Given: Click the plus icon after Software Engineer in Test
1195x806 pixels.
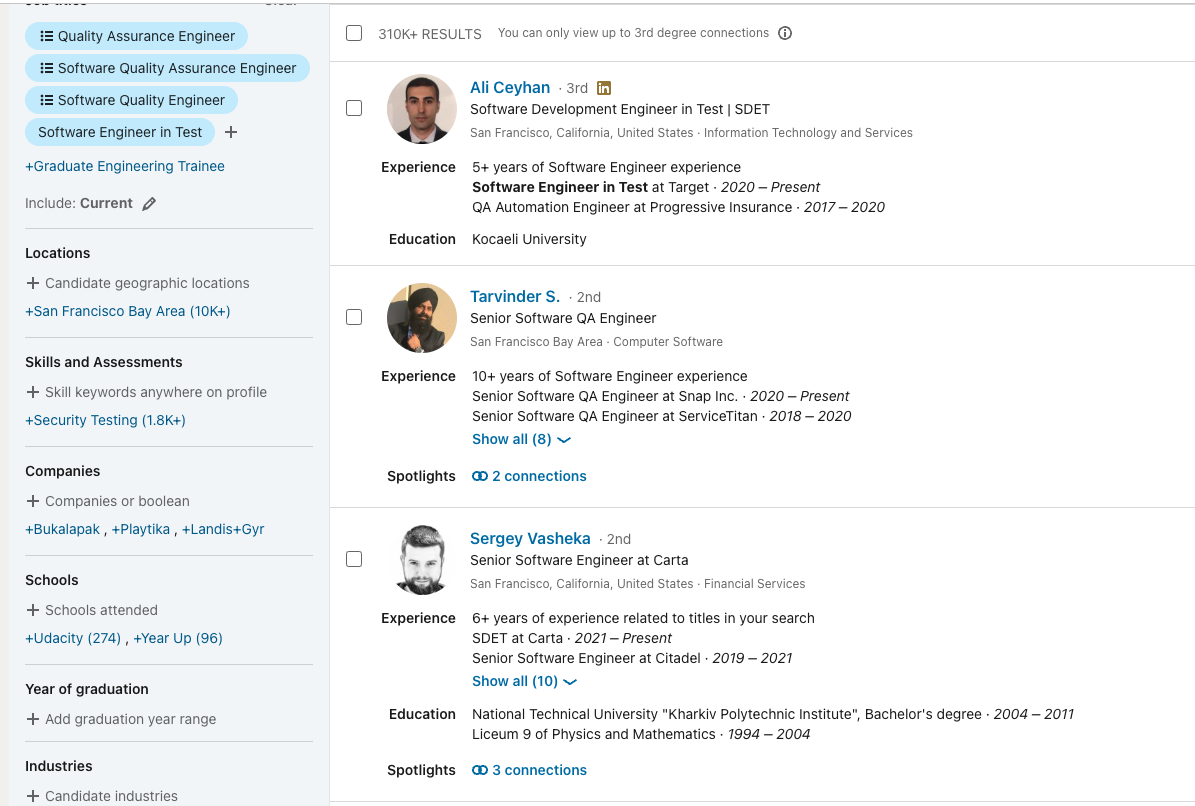Looking at the screenshot, I should [x=231, y=133].
